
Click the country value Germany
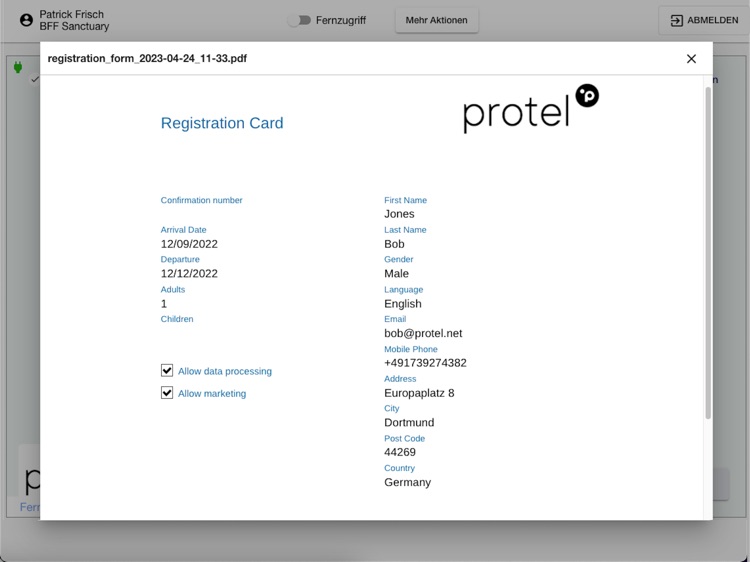click(408, 482)
